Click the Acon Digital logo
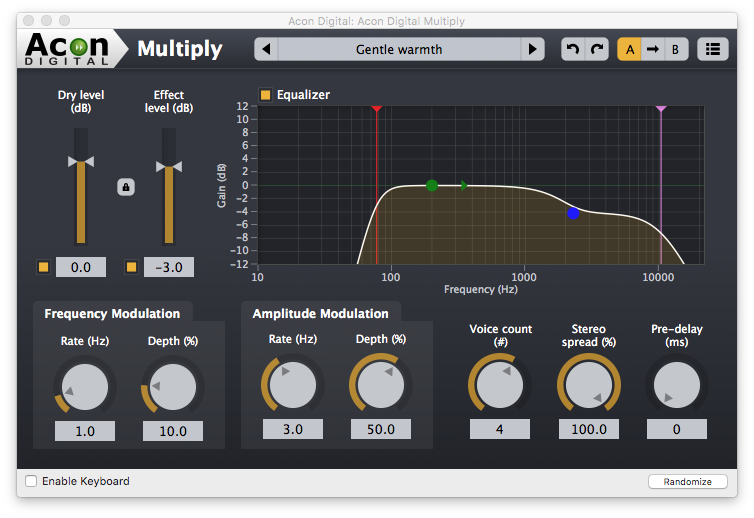 (x=67, y=49)
